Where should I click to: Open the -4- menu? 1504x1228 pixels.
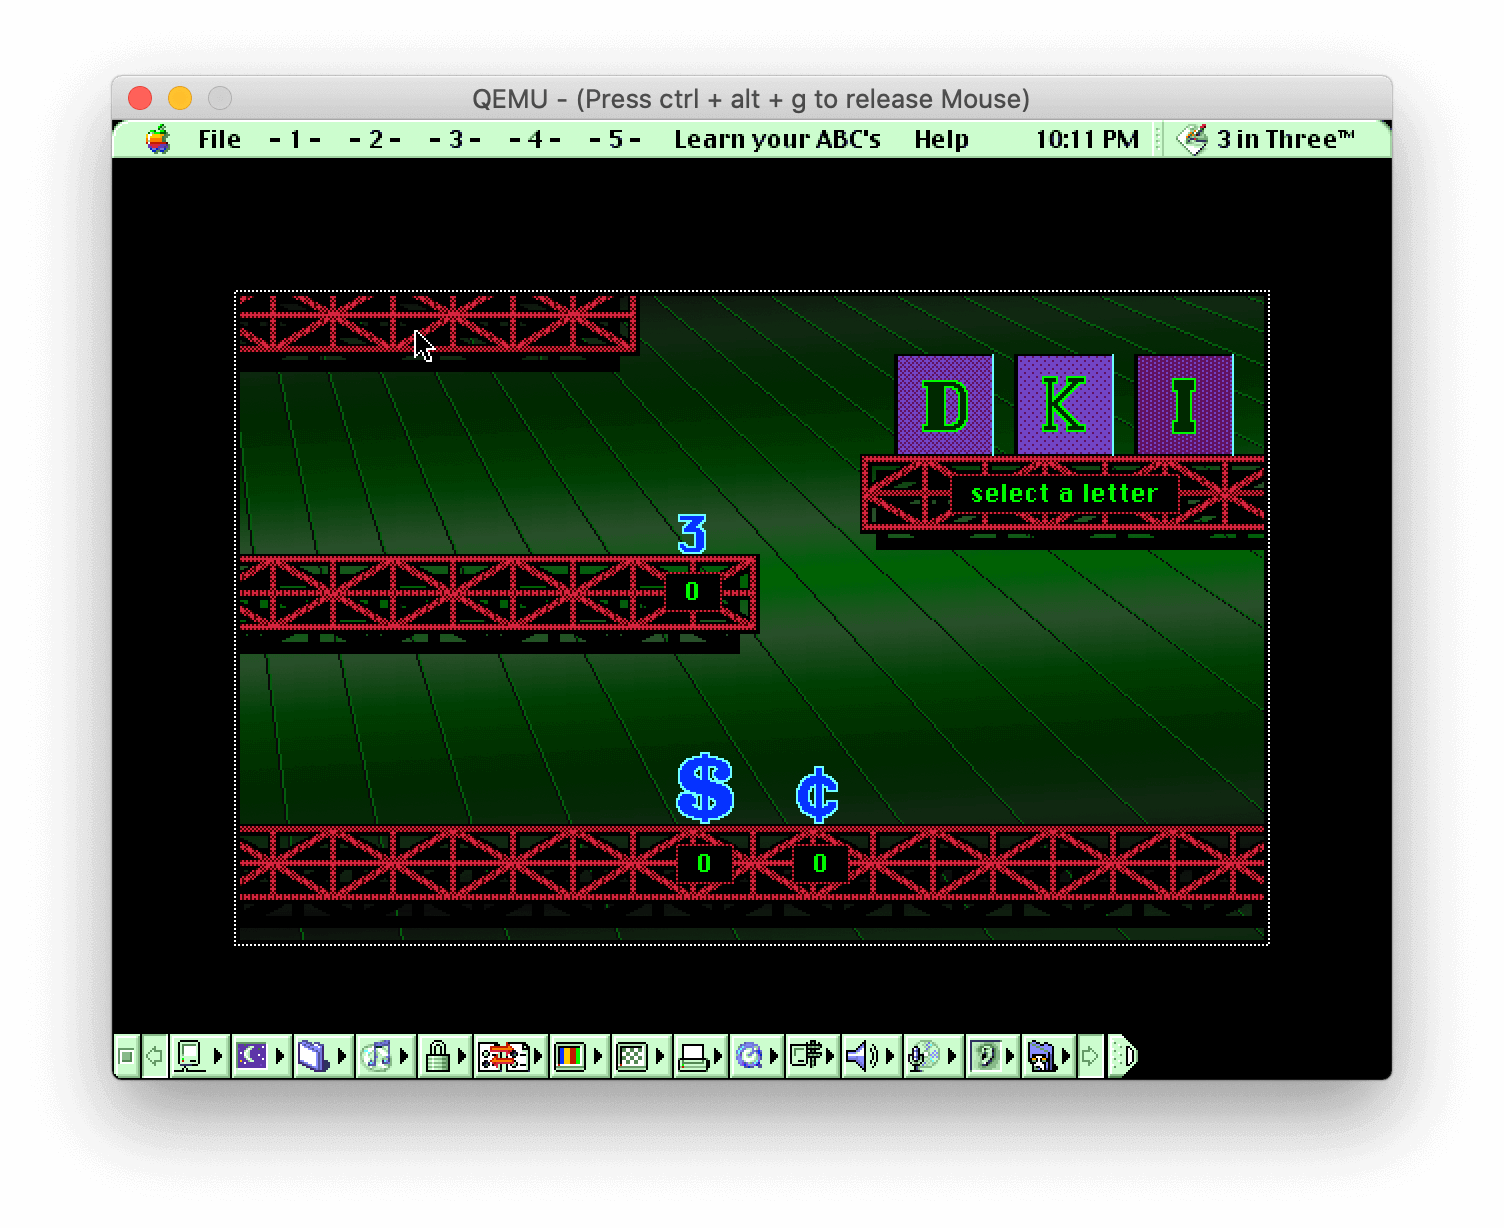click(535, 139)
